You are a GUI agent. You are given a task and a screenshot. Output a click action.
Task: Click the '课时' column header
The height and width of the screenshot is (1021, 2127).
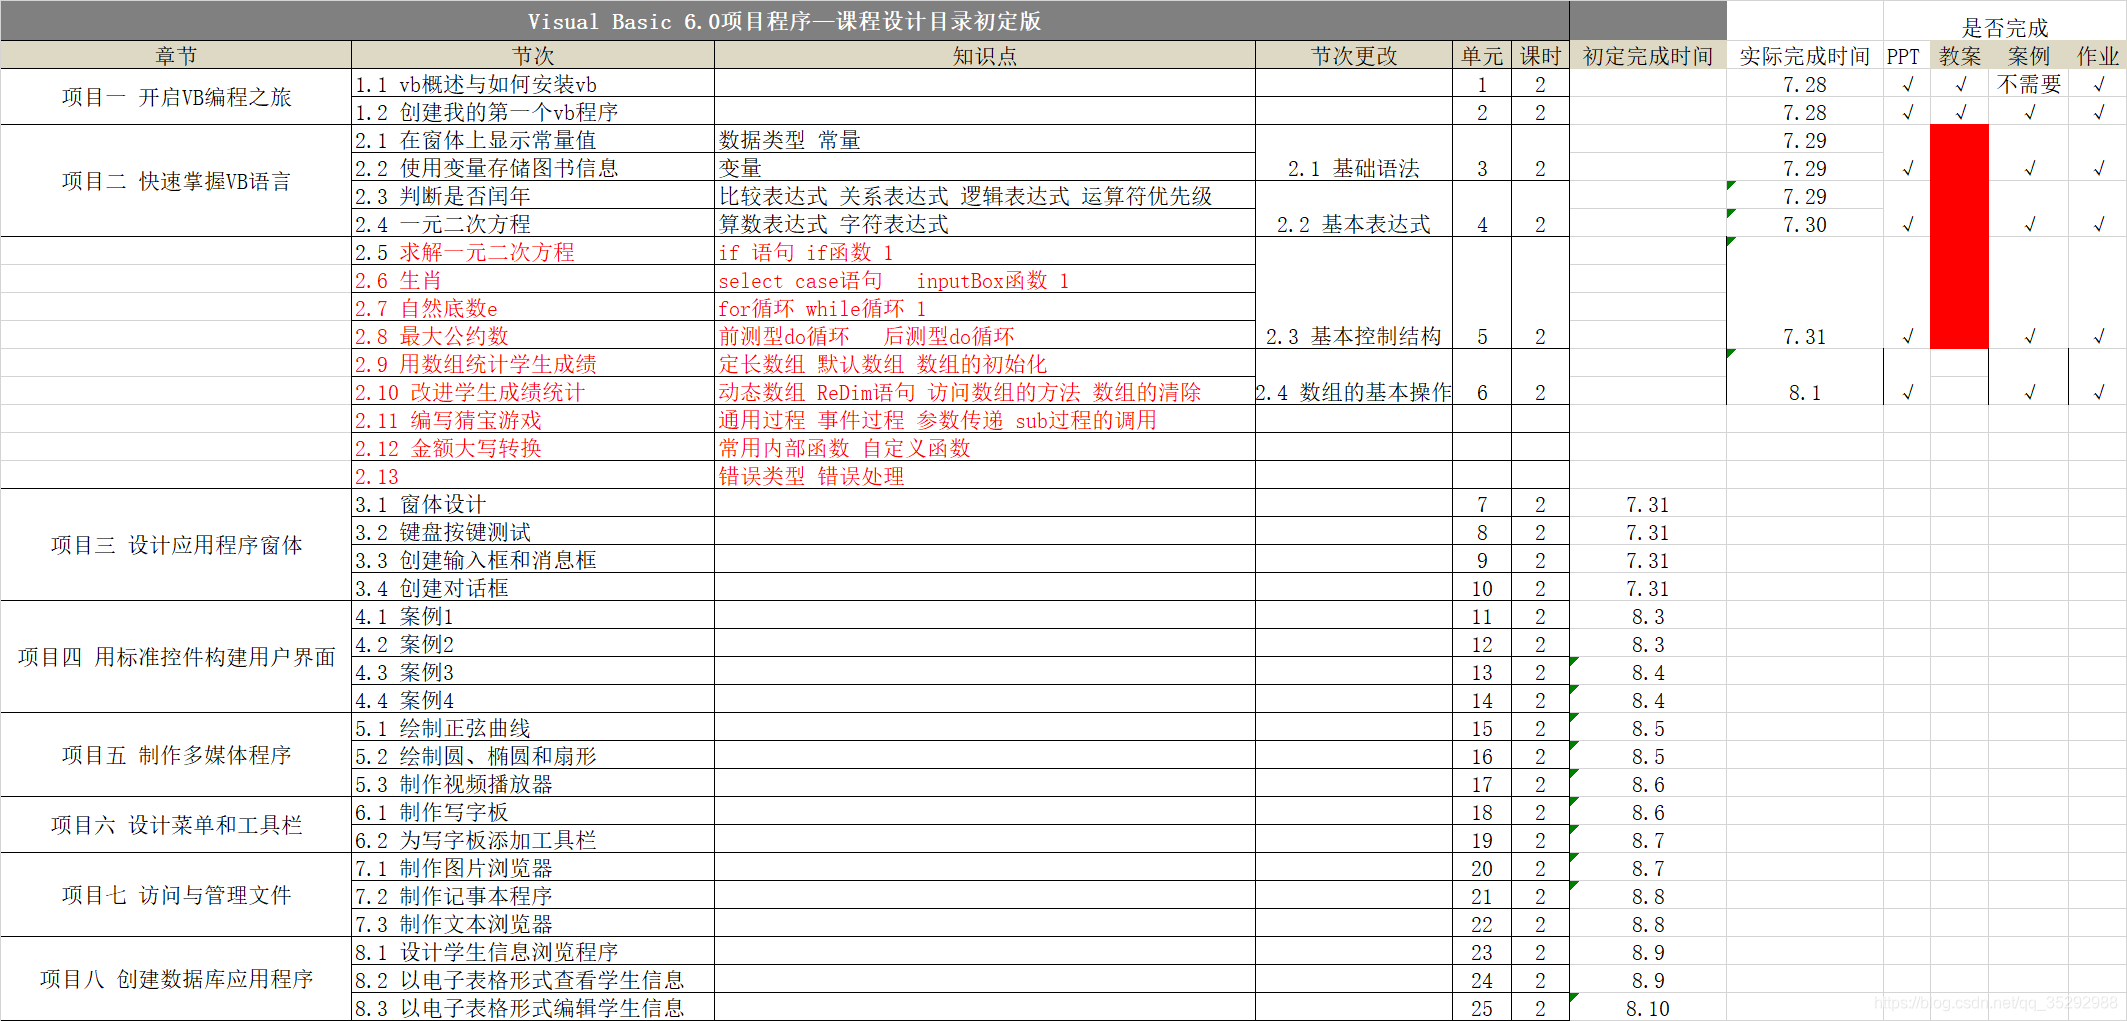click(1540, 56)
